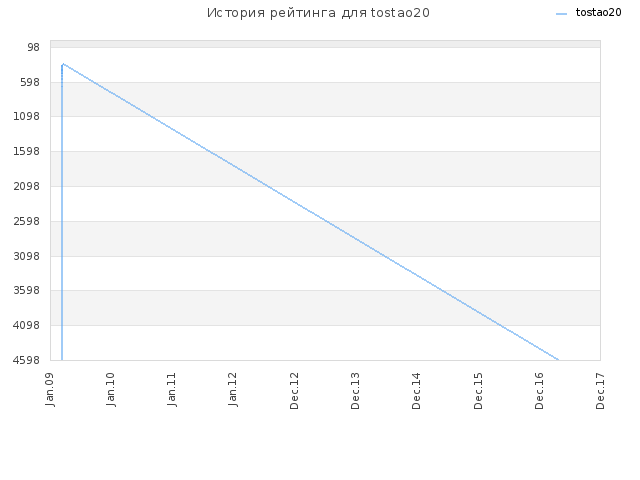
Task: Click the line's end point near Dec.16
Action: pos(558,360)
